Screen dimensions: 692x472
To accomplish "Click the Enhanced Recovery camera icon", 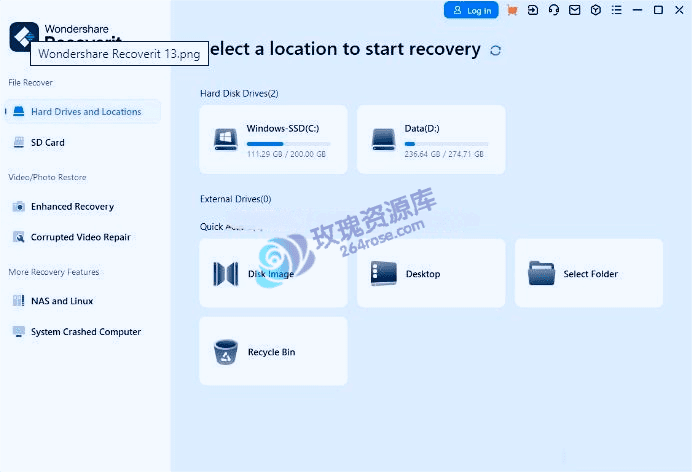I will tap(19, 206).
